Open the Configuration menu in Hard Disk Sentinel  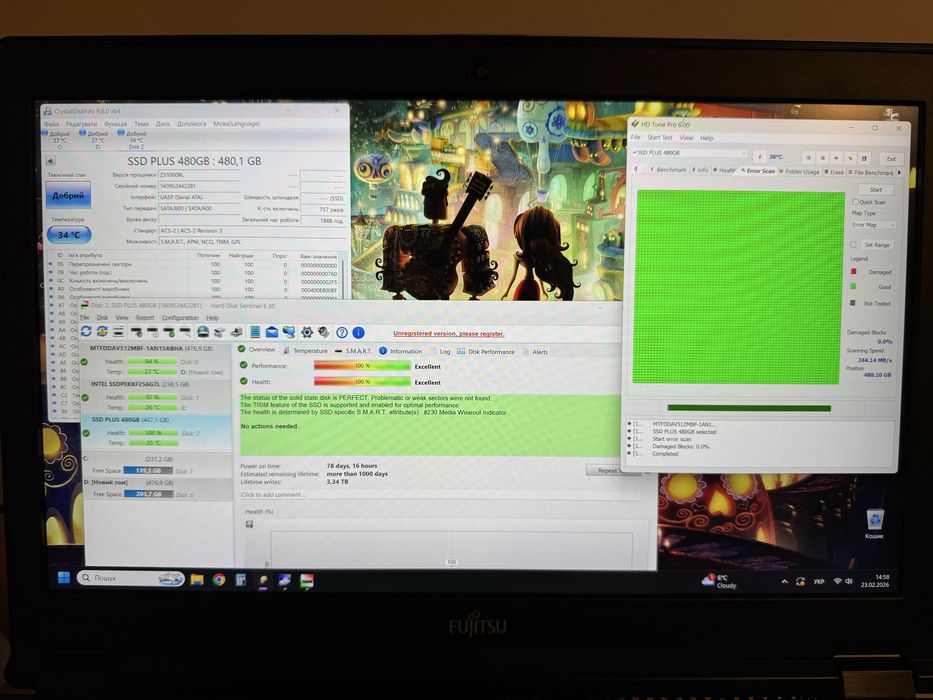pos(180,318)
